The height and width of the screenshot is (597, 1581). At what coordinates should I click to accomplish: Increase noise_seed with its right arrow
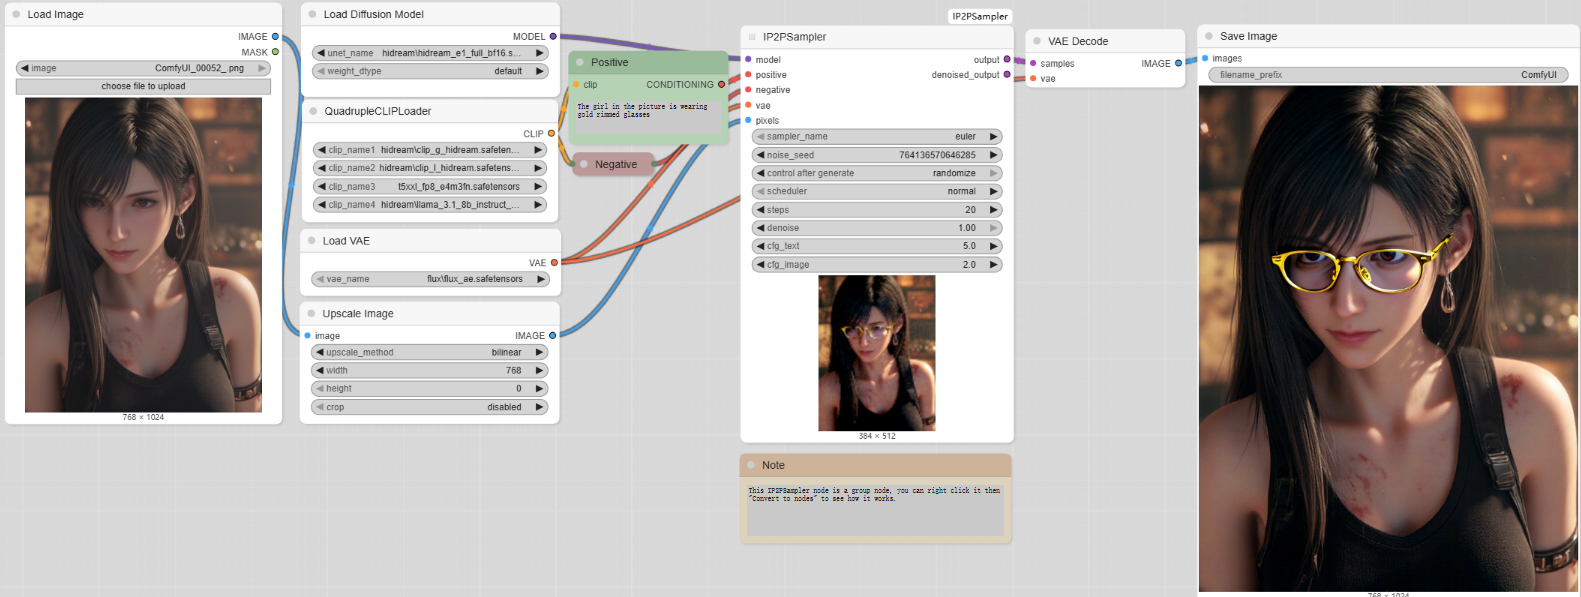point(993,155)
